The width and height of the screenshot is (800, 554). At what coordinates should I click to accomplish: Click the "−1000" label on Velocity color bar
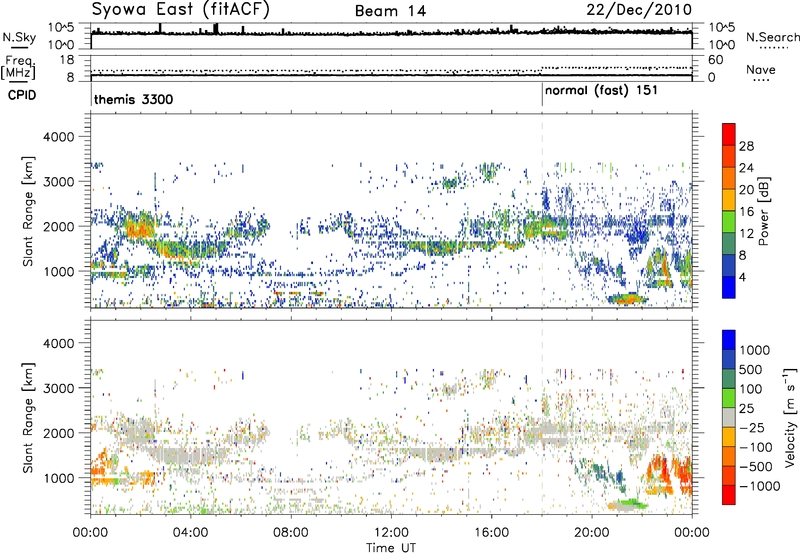pyautogui.click(x=760, y=486)
